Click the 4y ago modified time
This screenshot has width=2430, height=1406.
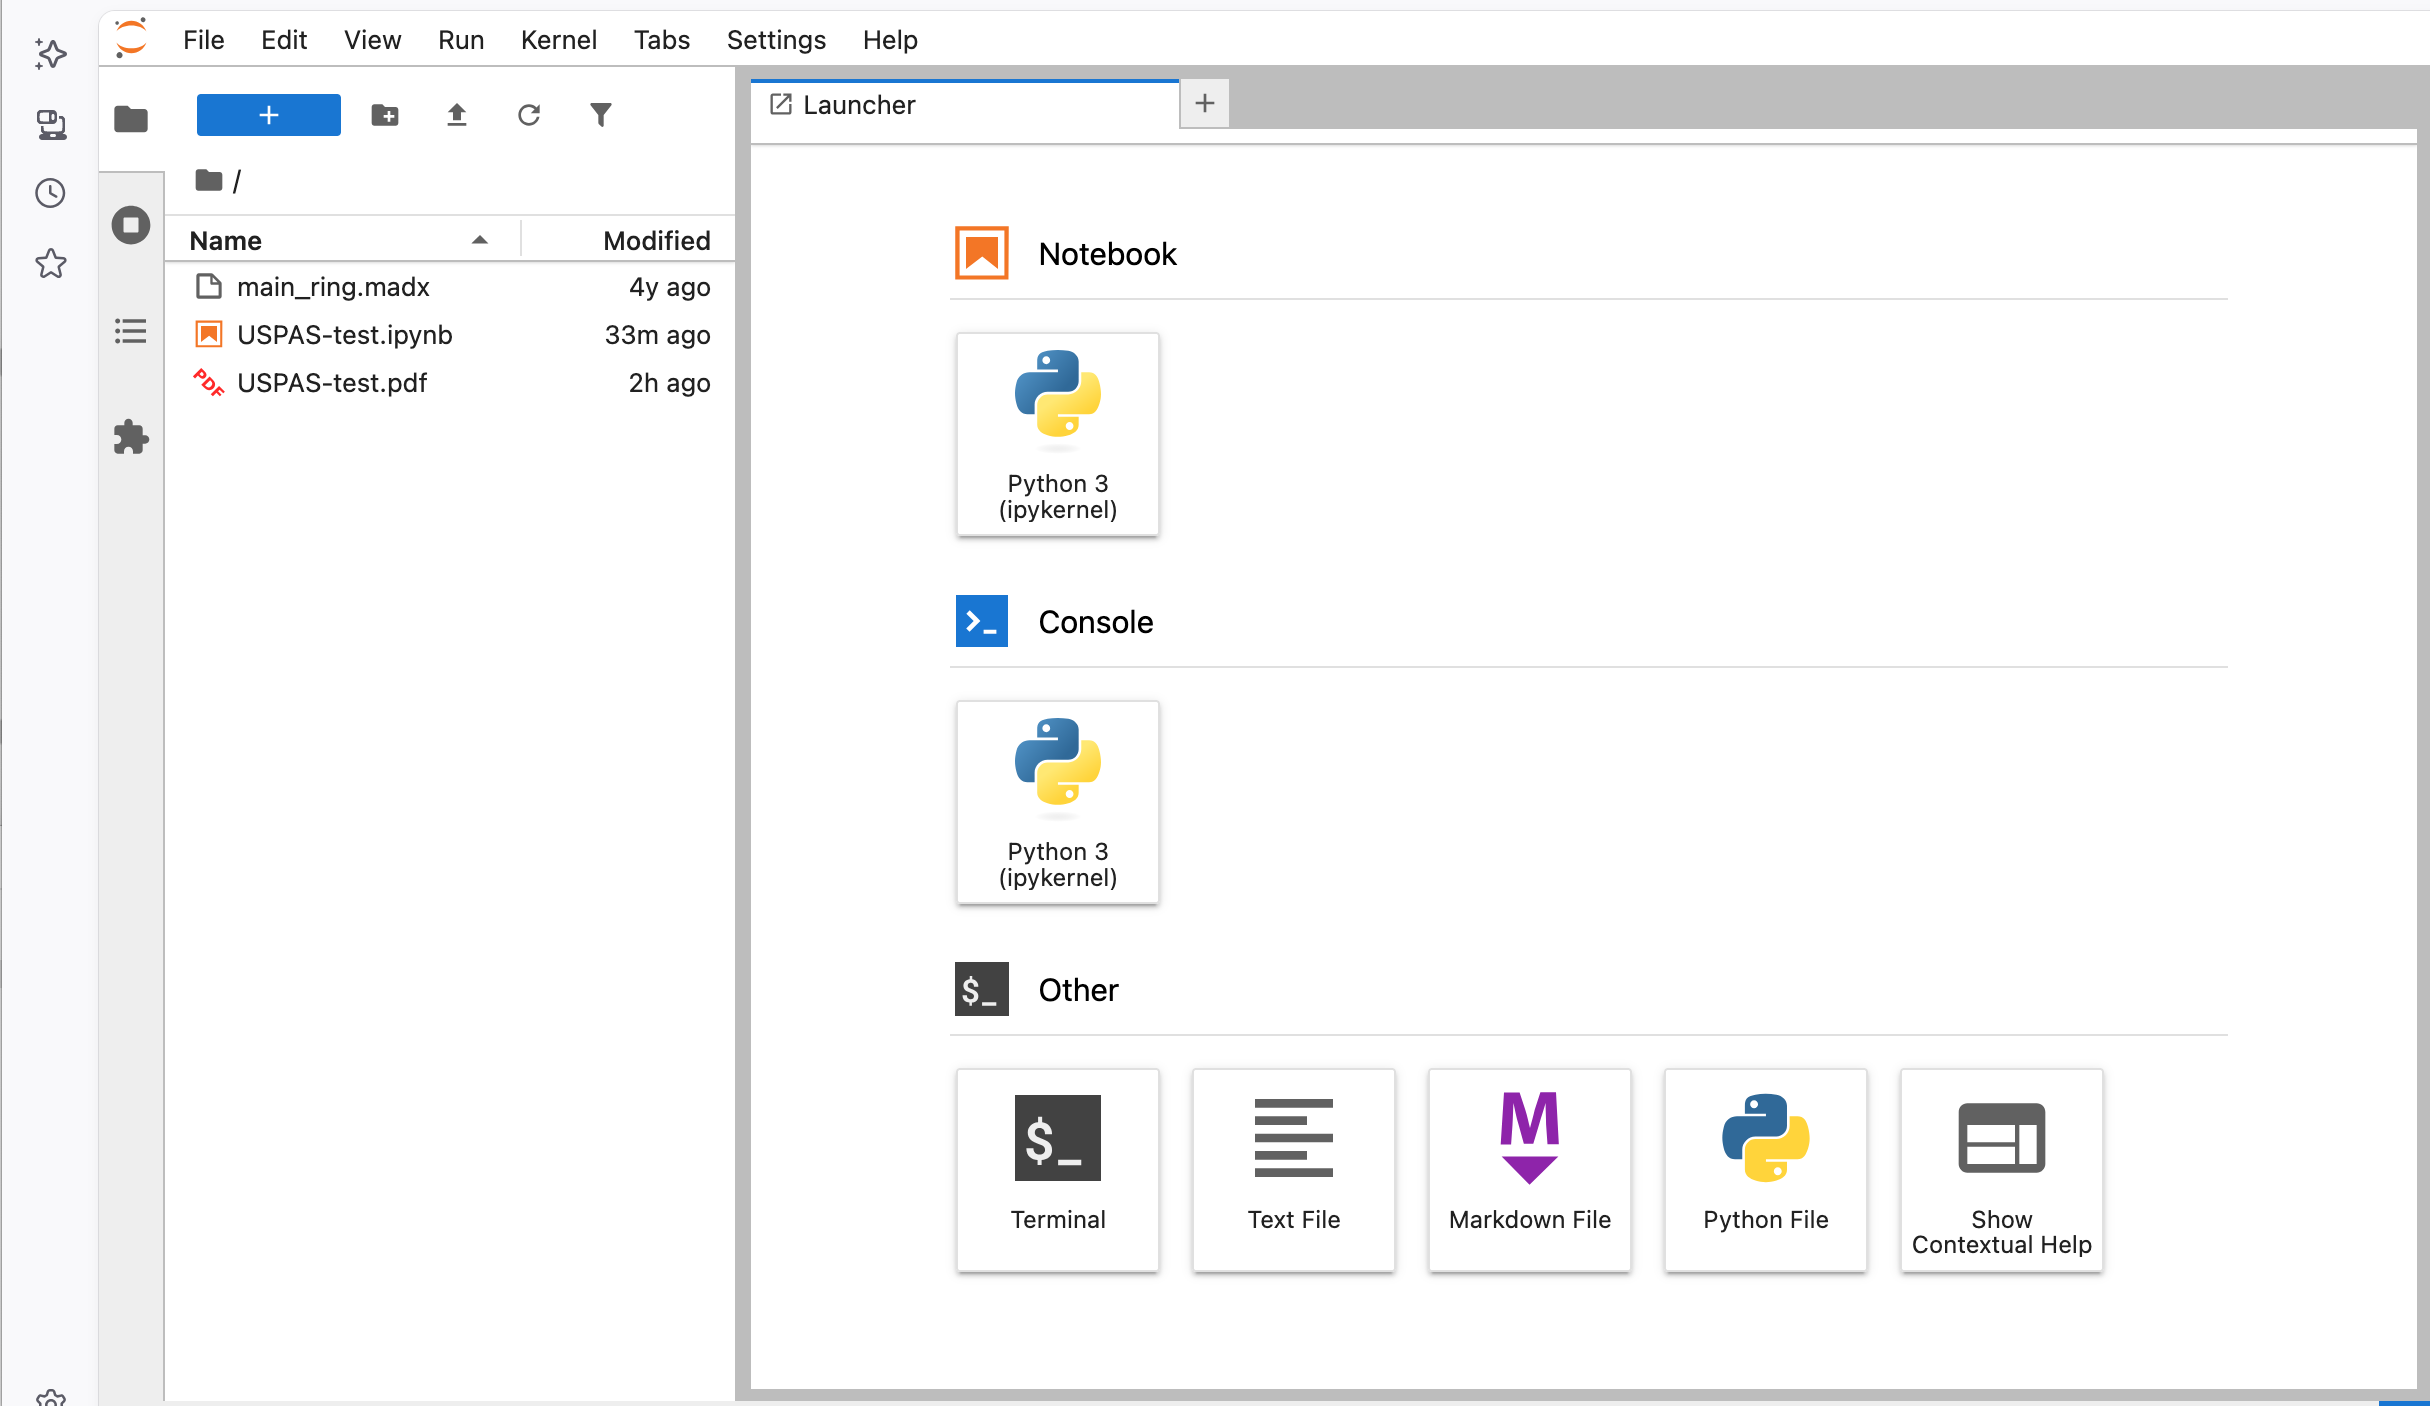tap(669, 287)
